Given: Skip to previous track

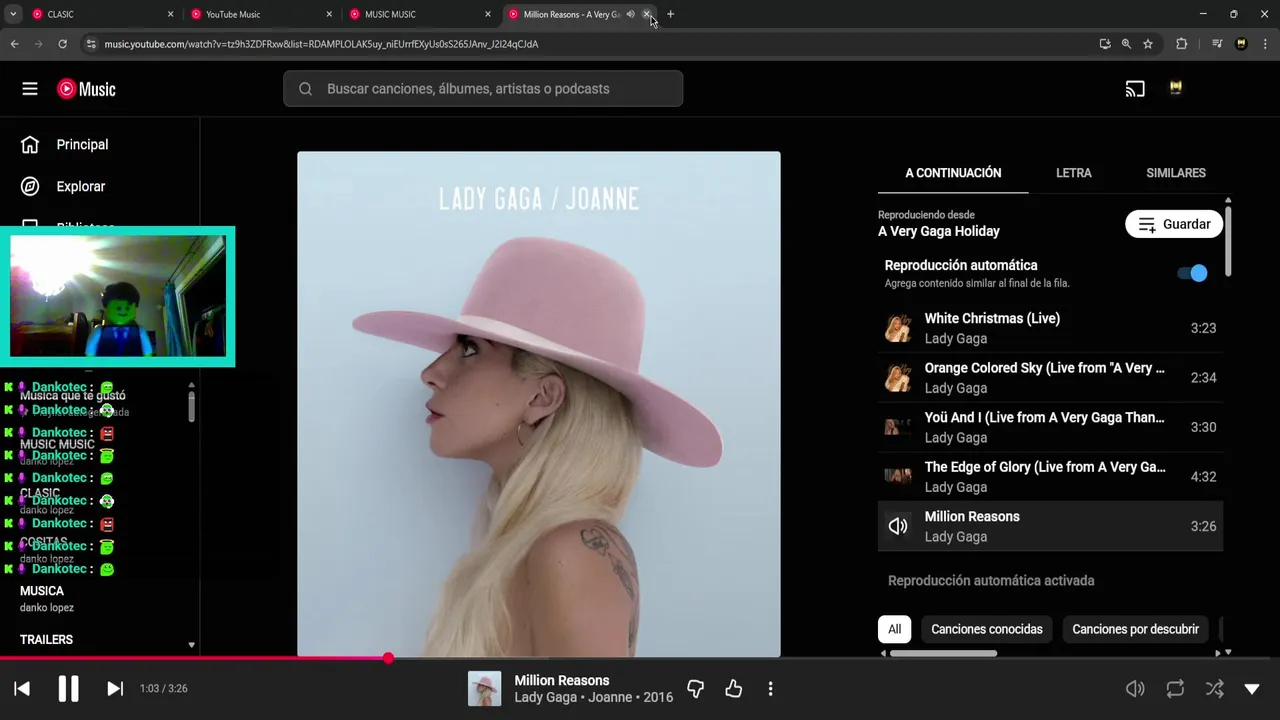Looking at the screenshot, I should [x=22, y=688].
